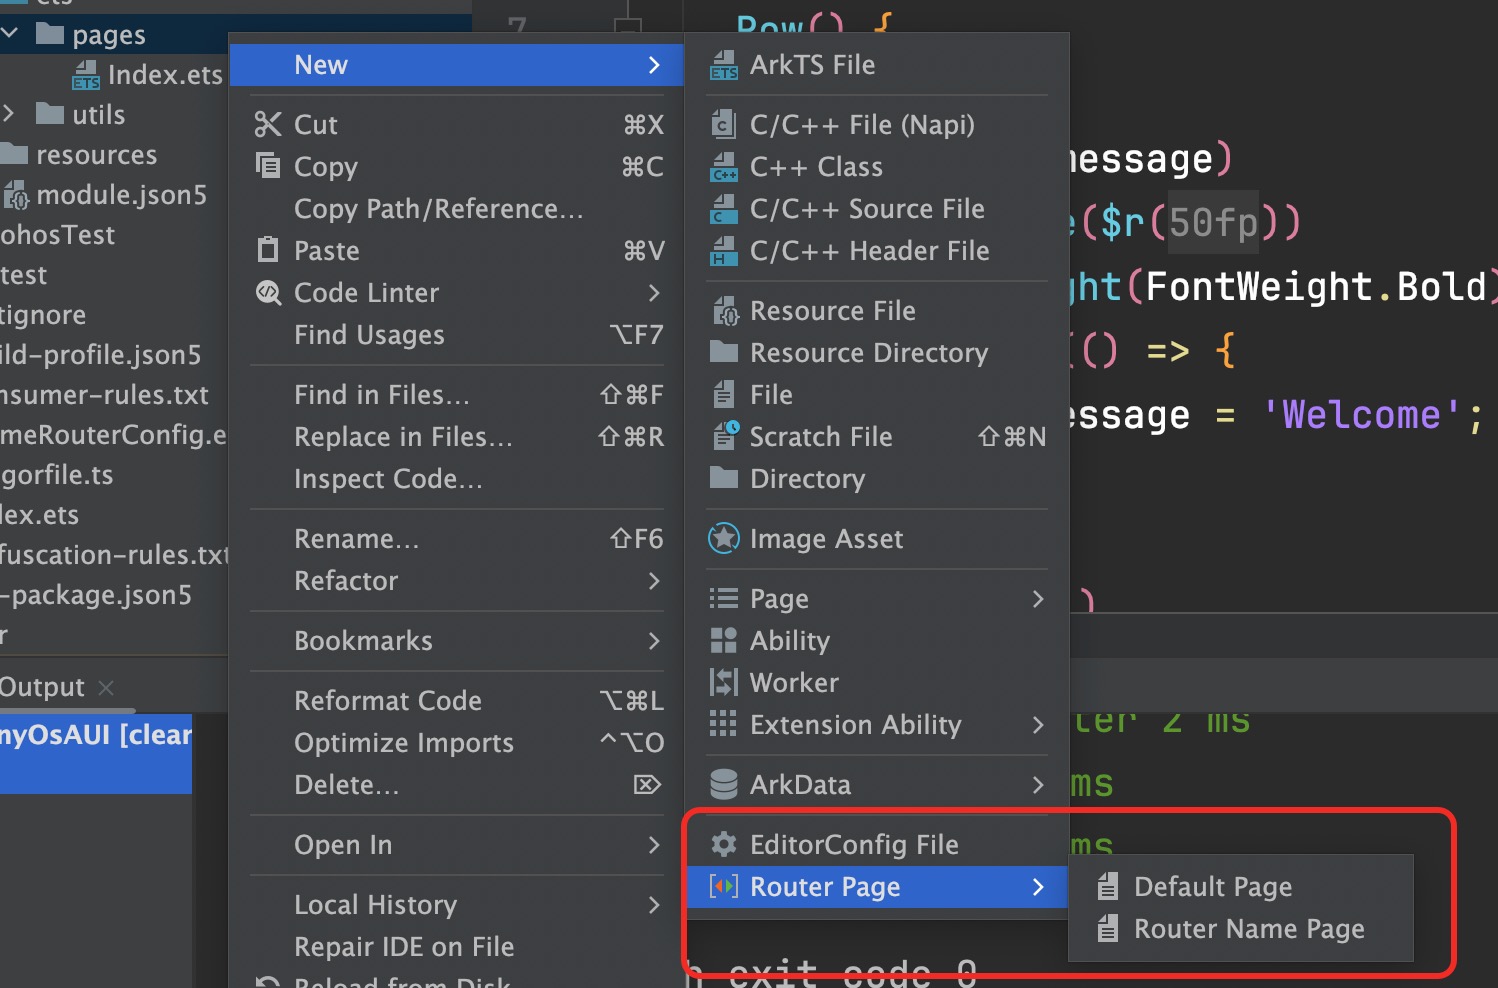
Task: Click the C++ Class icon
Action: point(724,167)
